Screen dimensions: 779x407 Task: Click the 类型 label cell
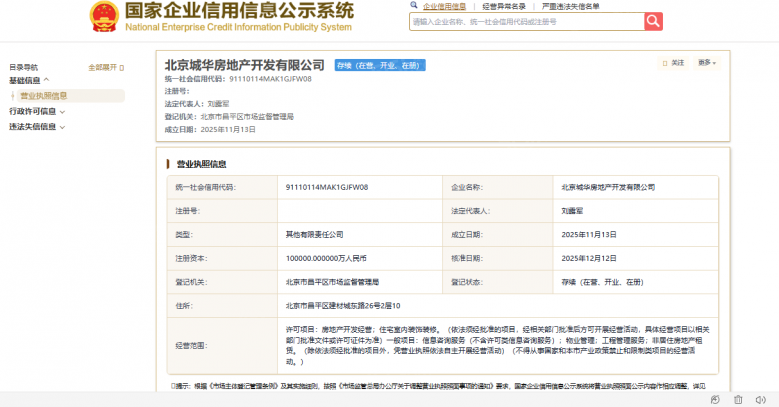point(222,235)
